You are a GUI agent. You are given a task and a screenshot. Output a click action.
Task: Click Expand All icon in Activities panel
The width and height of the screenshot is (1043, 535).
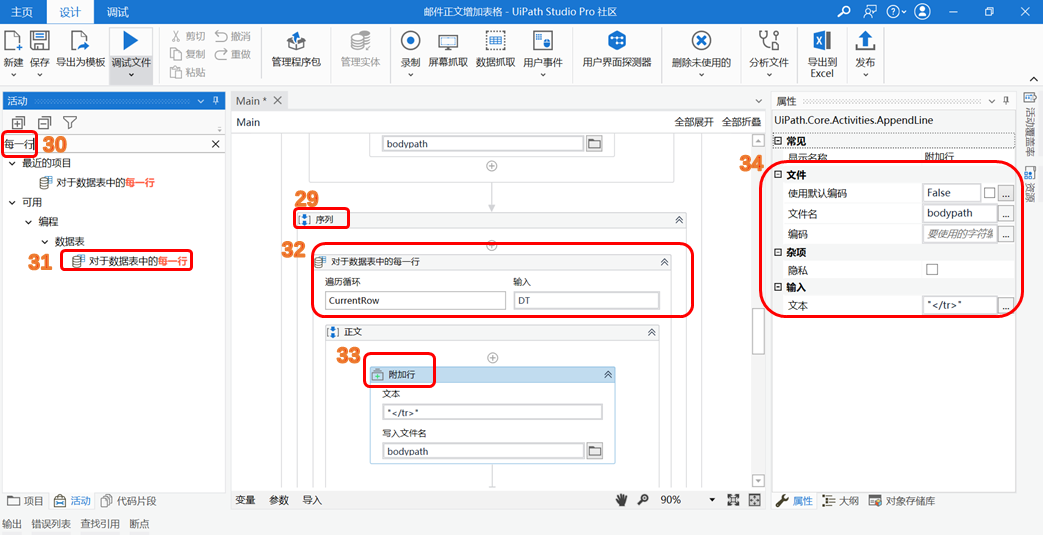tap(19, 122)
